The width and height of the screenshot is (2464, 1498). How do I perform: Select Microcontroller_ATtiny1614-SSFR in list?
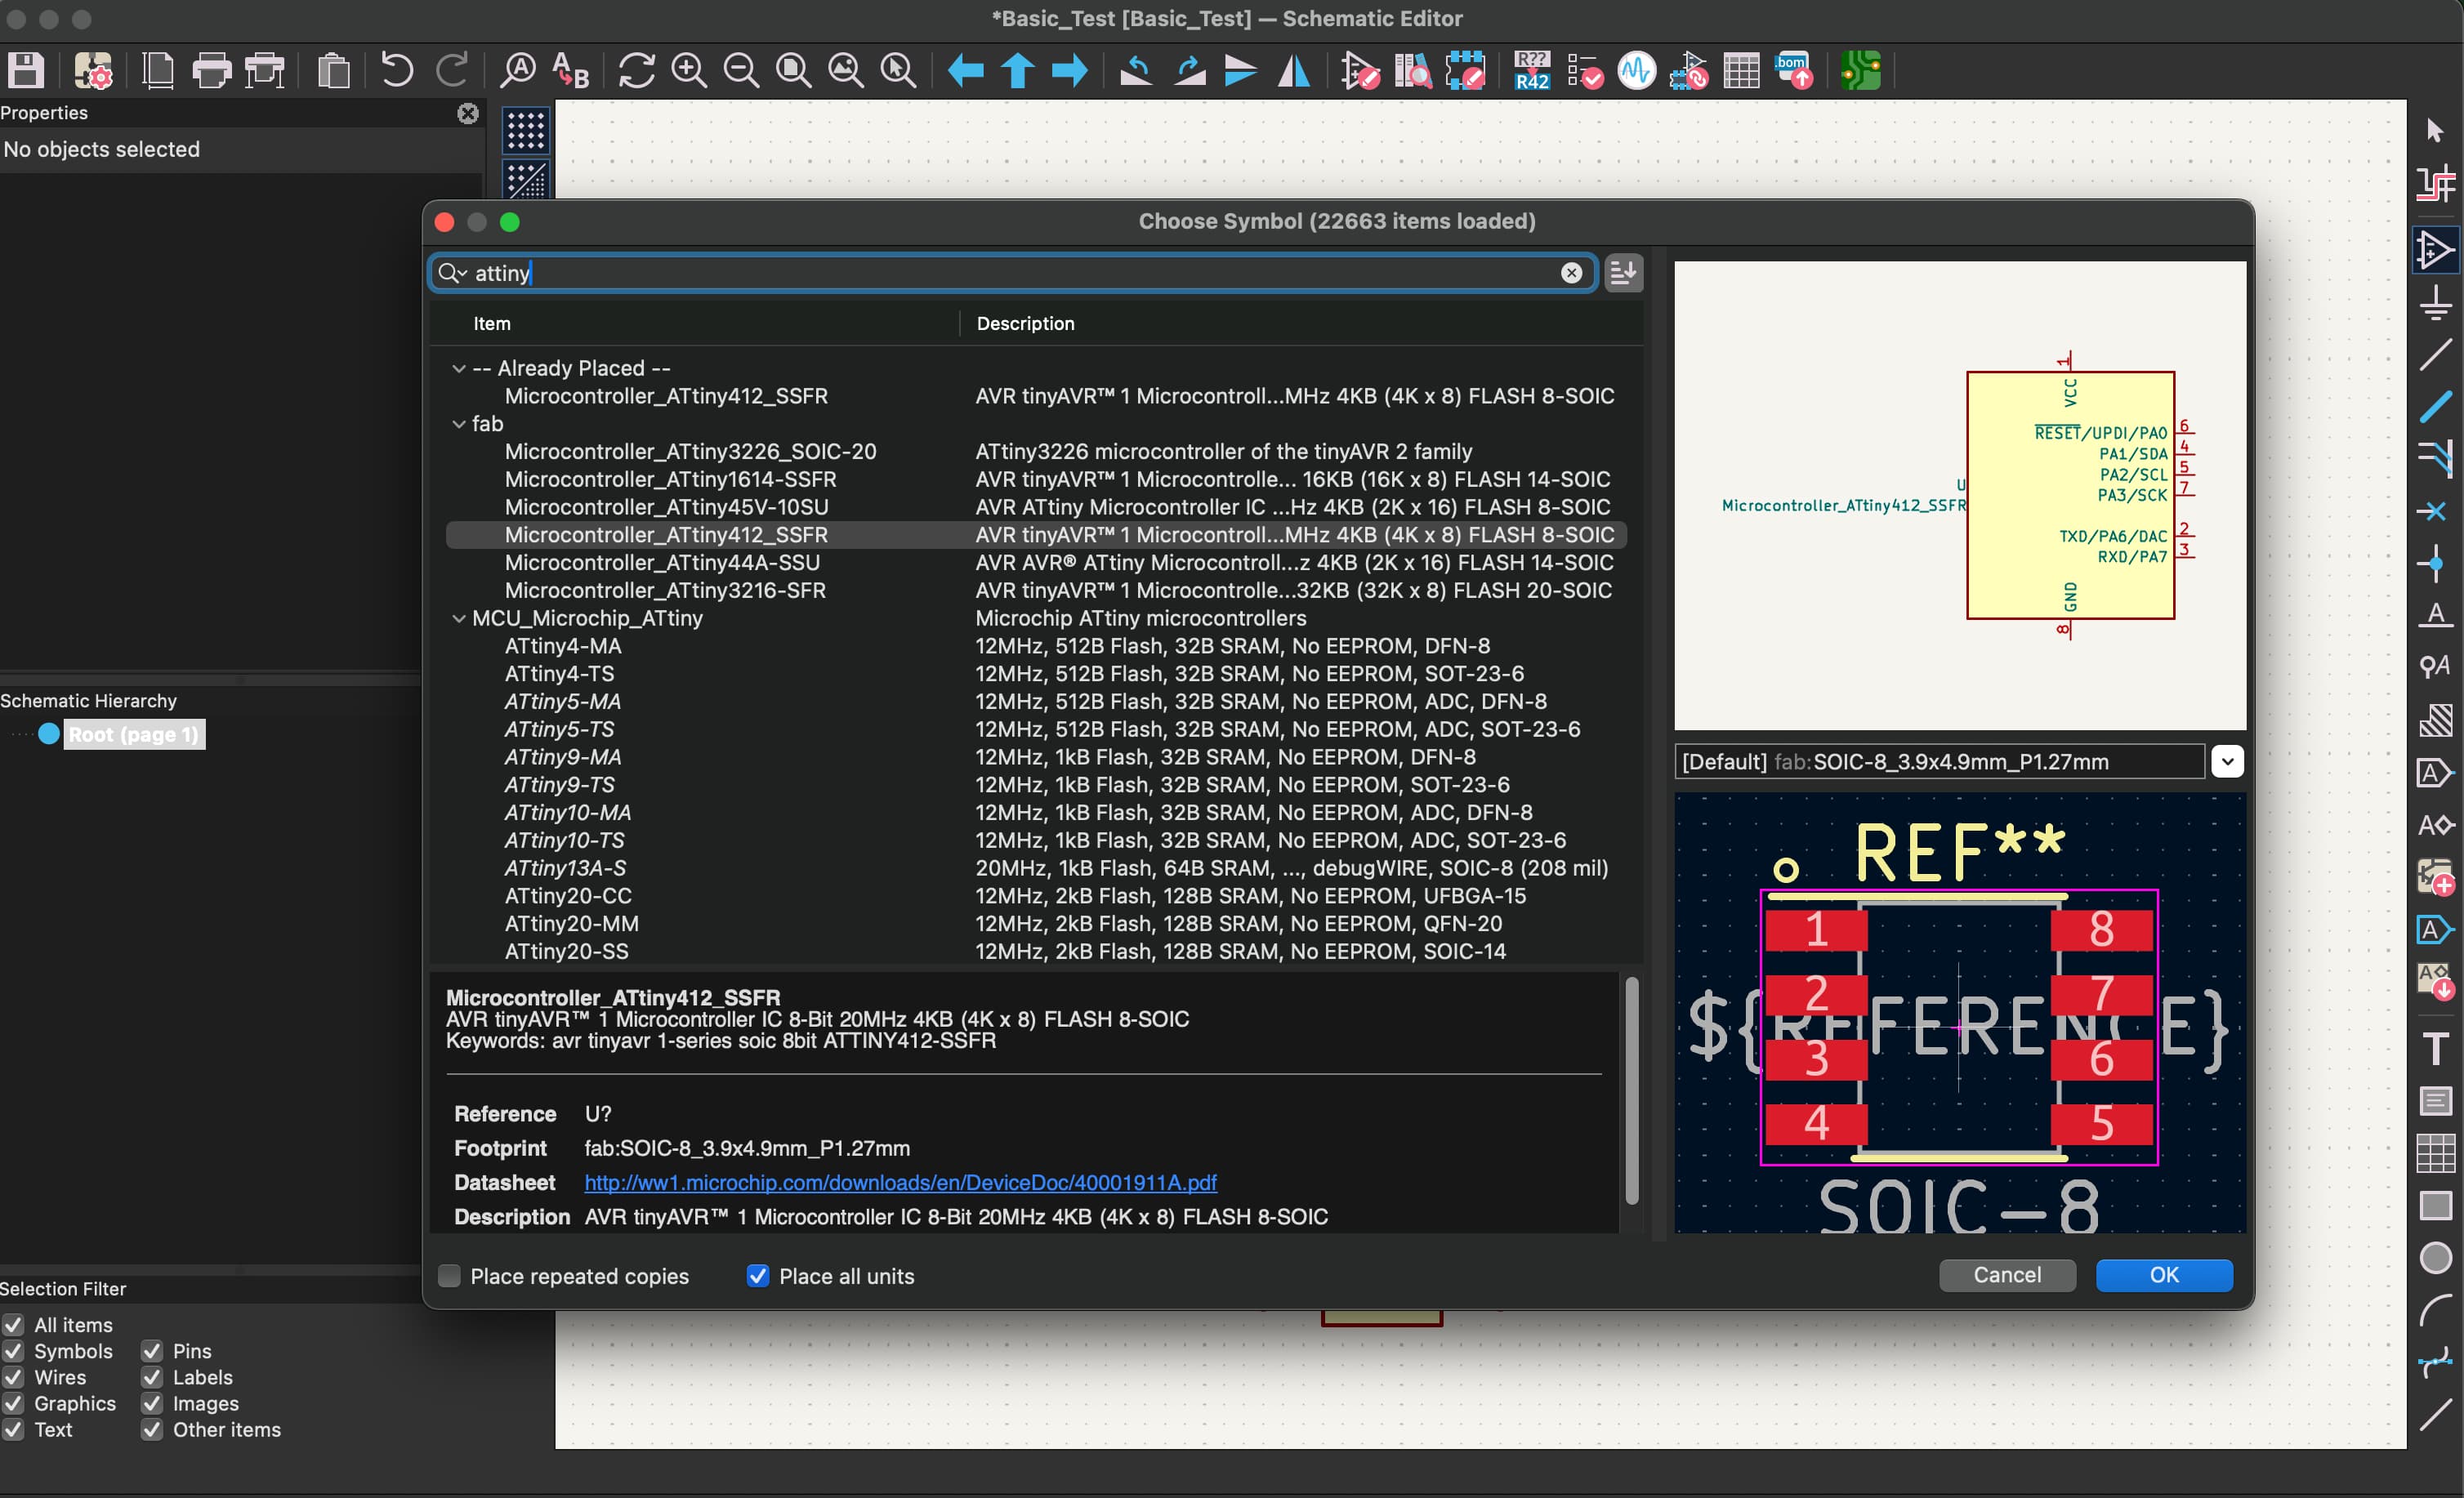[x=670, y=480]
